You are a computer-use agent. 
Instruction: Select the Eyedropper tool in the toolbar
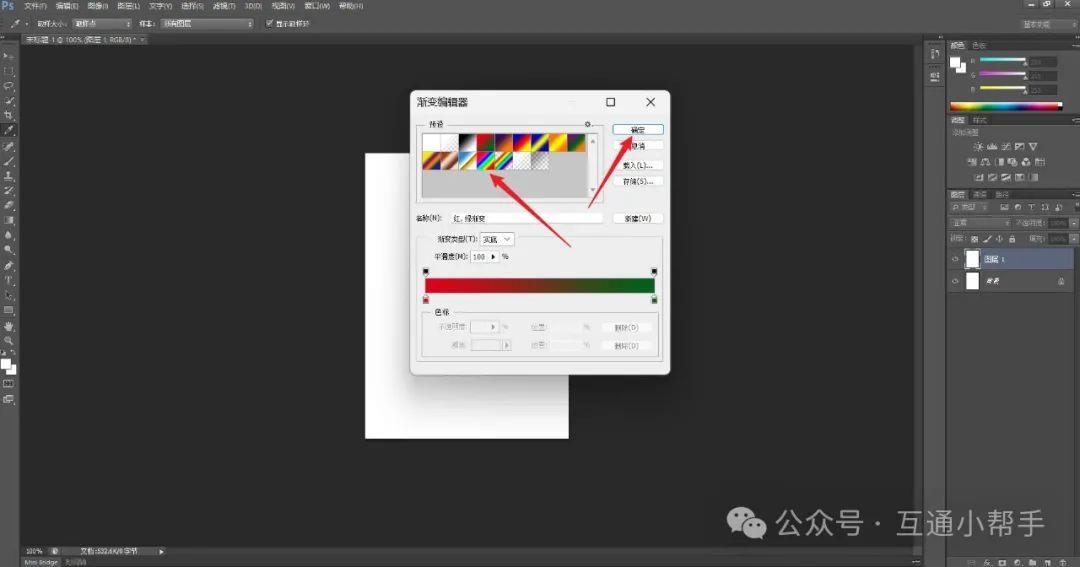click(x=9, y=131)
